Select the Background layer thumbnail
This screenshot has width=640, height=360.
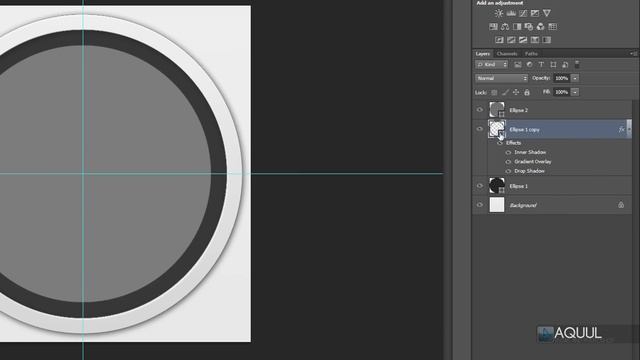(497, 205)
